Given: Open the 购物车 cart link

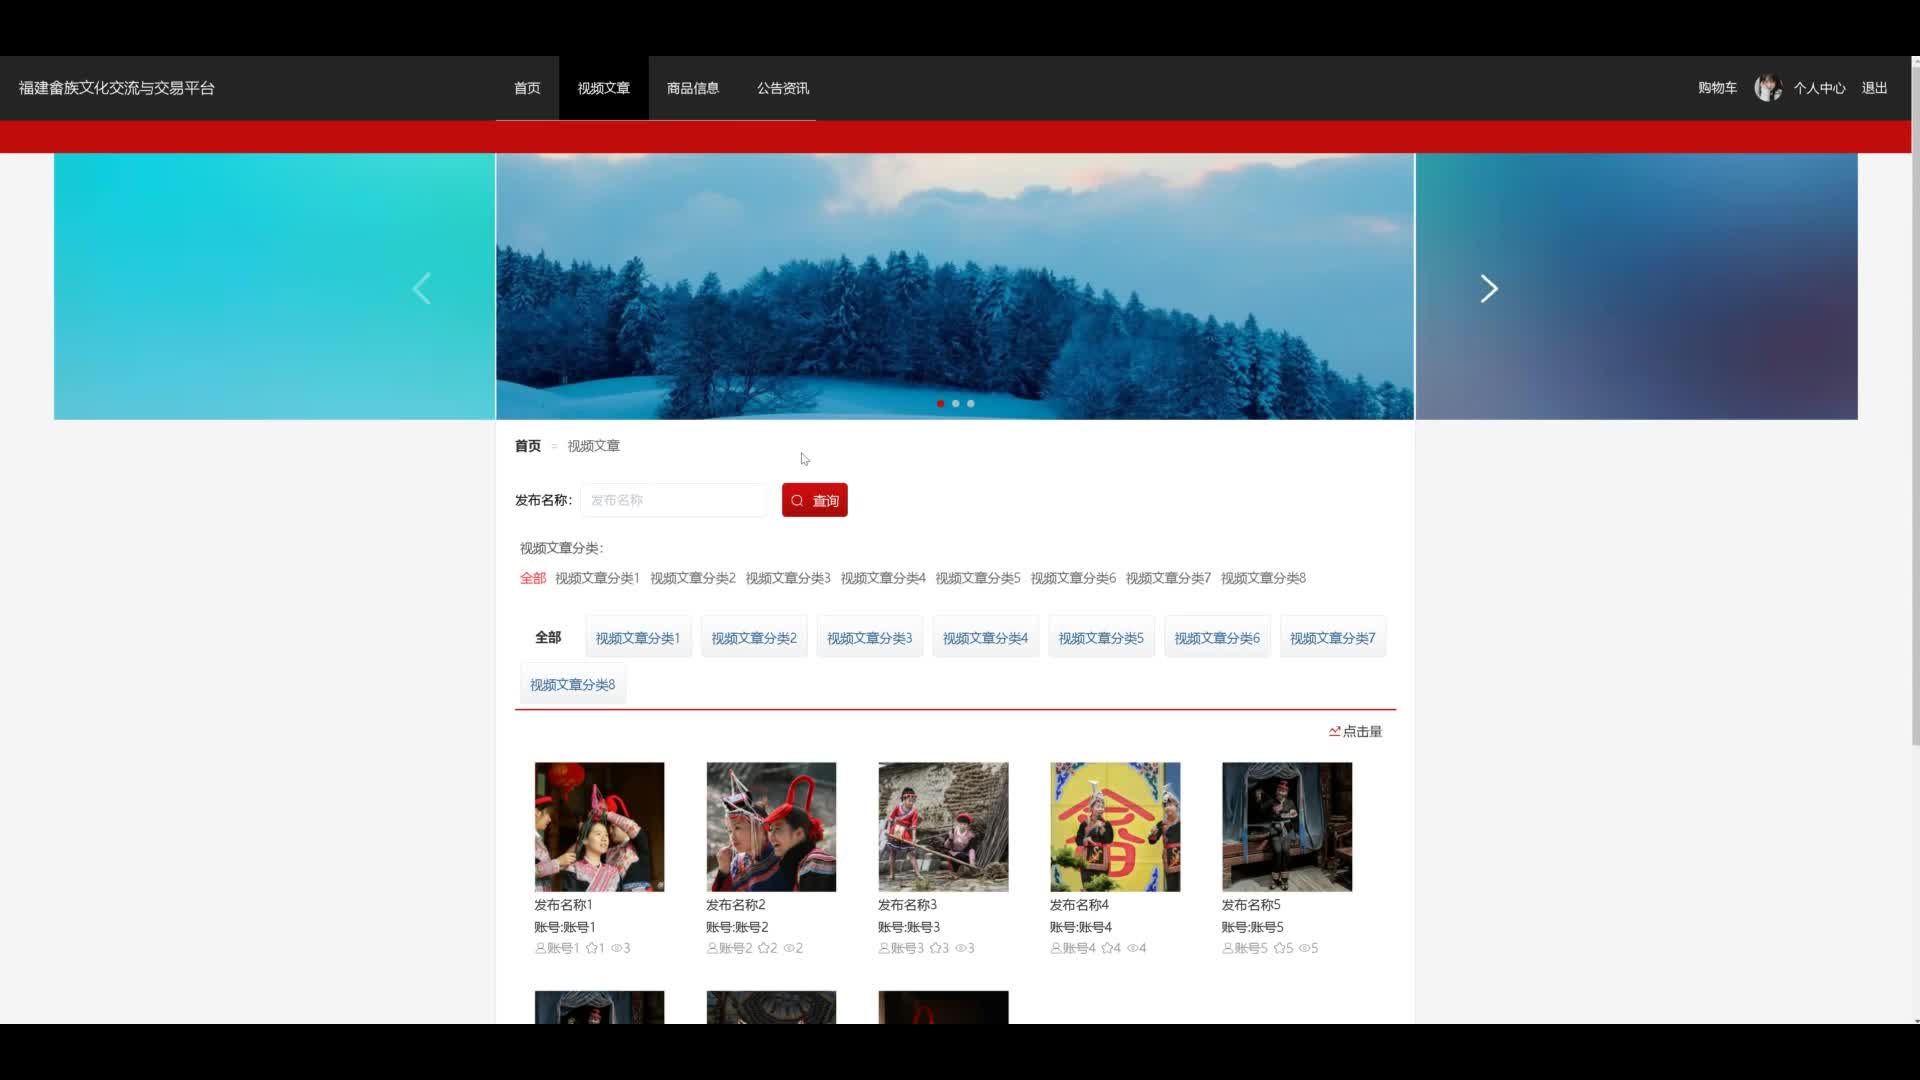Looking at the screenshot, I should (x=1717, y=88).
